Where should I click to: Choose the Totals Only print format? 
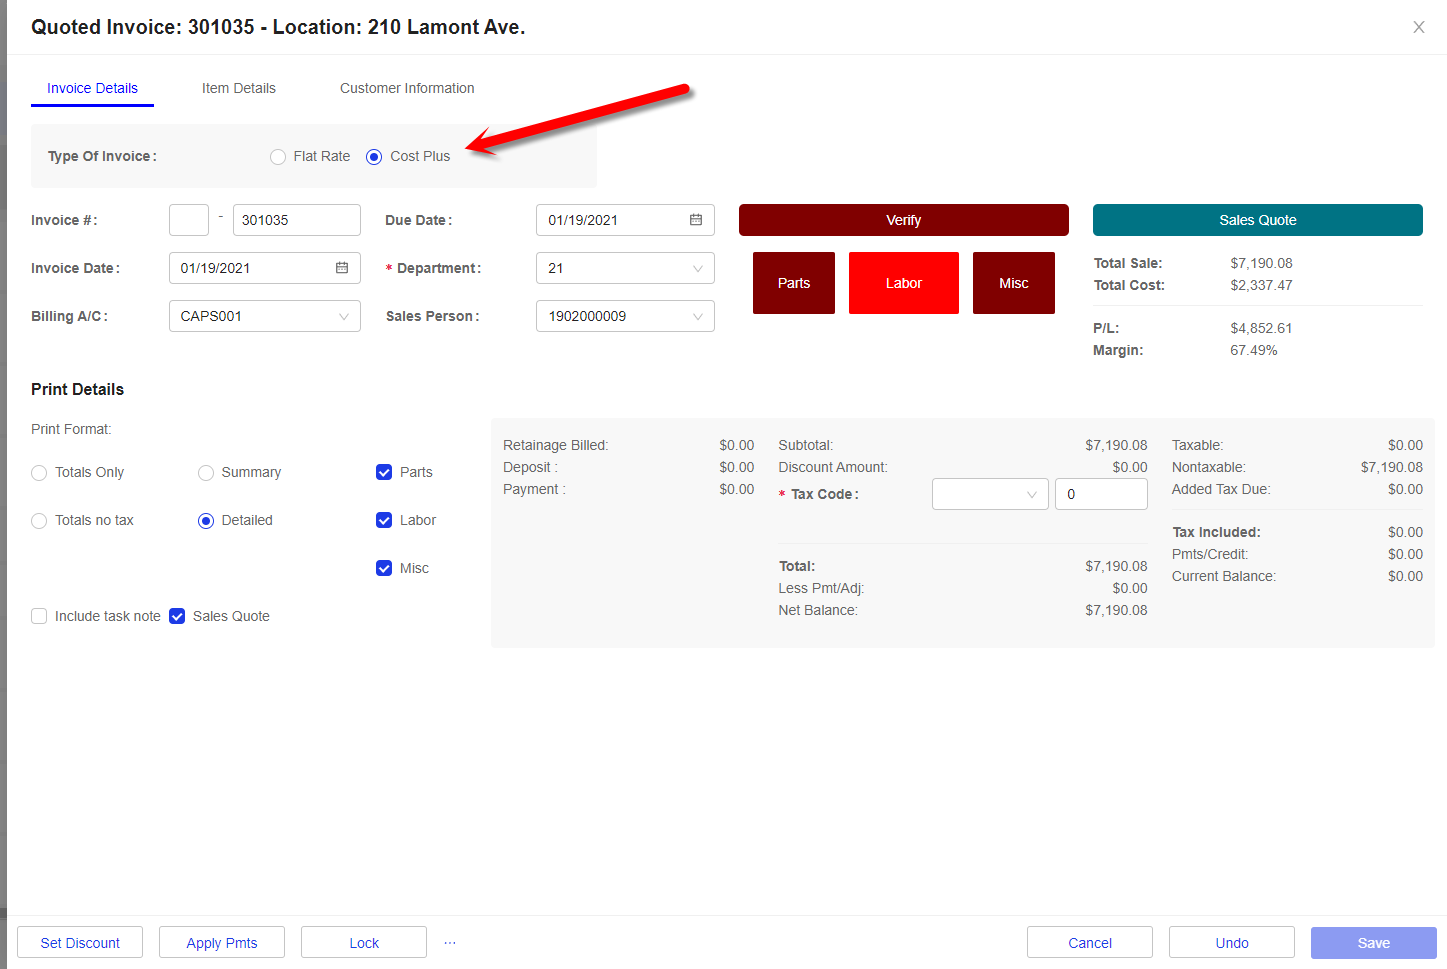tap(39, 473)
